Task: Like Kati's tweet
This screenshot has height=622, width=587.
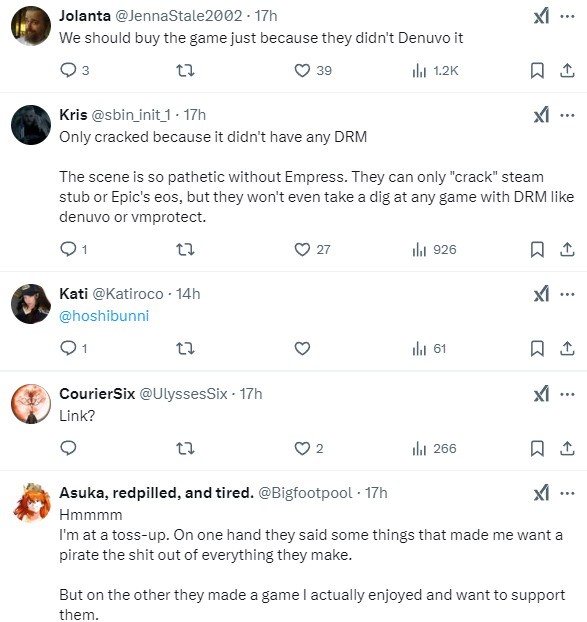Action: 302,349
